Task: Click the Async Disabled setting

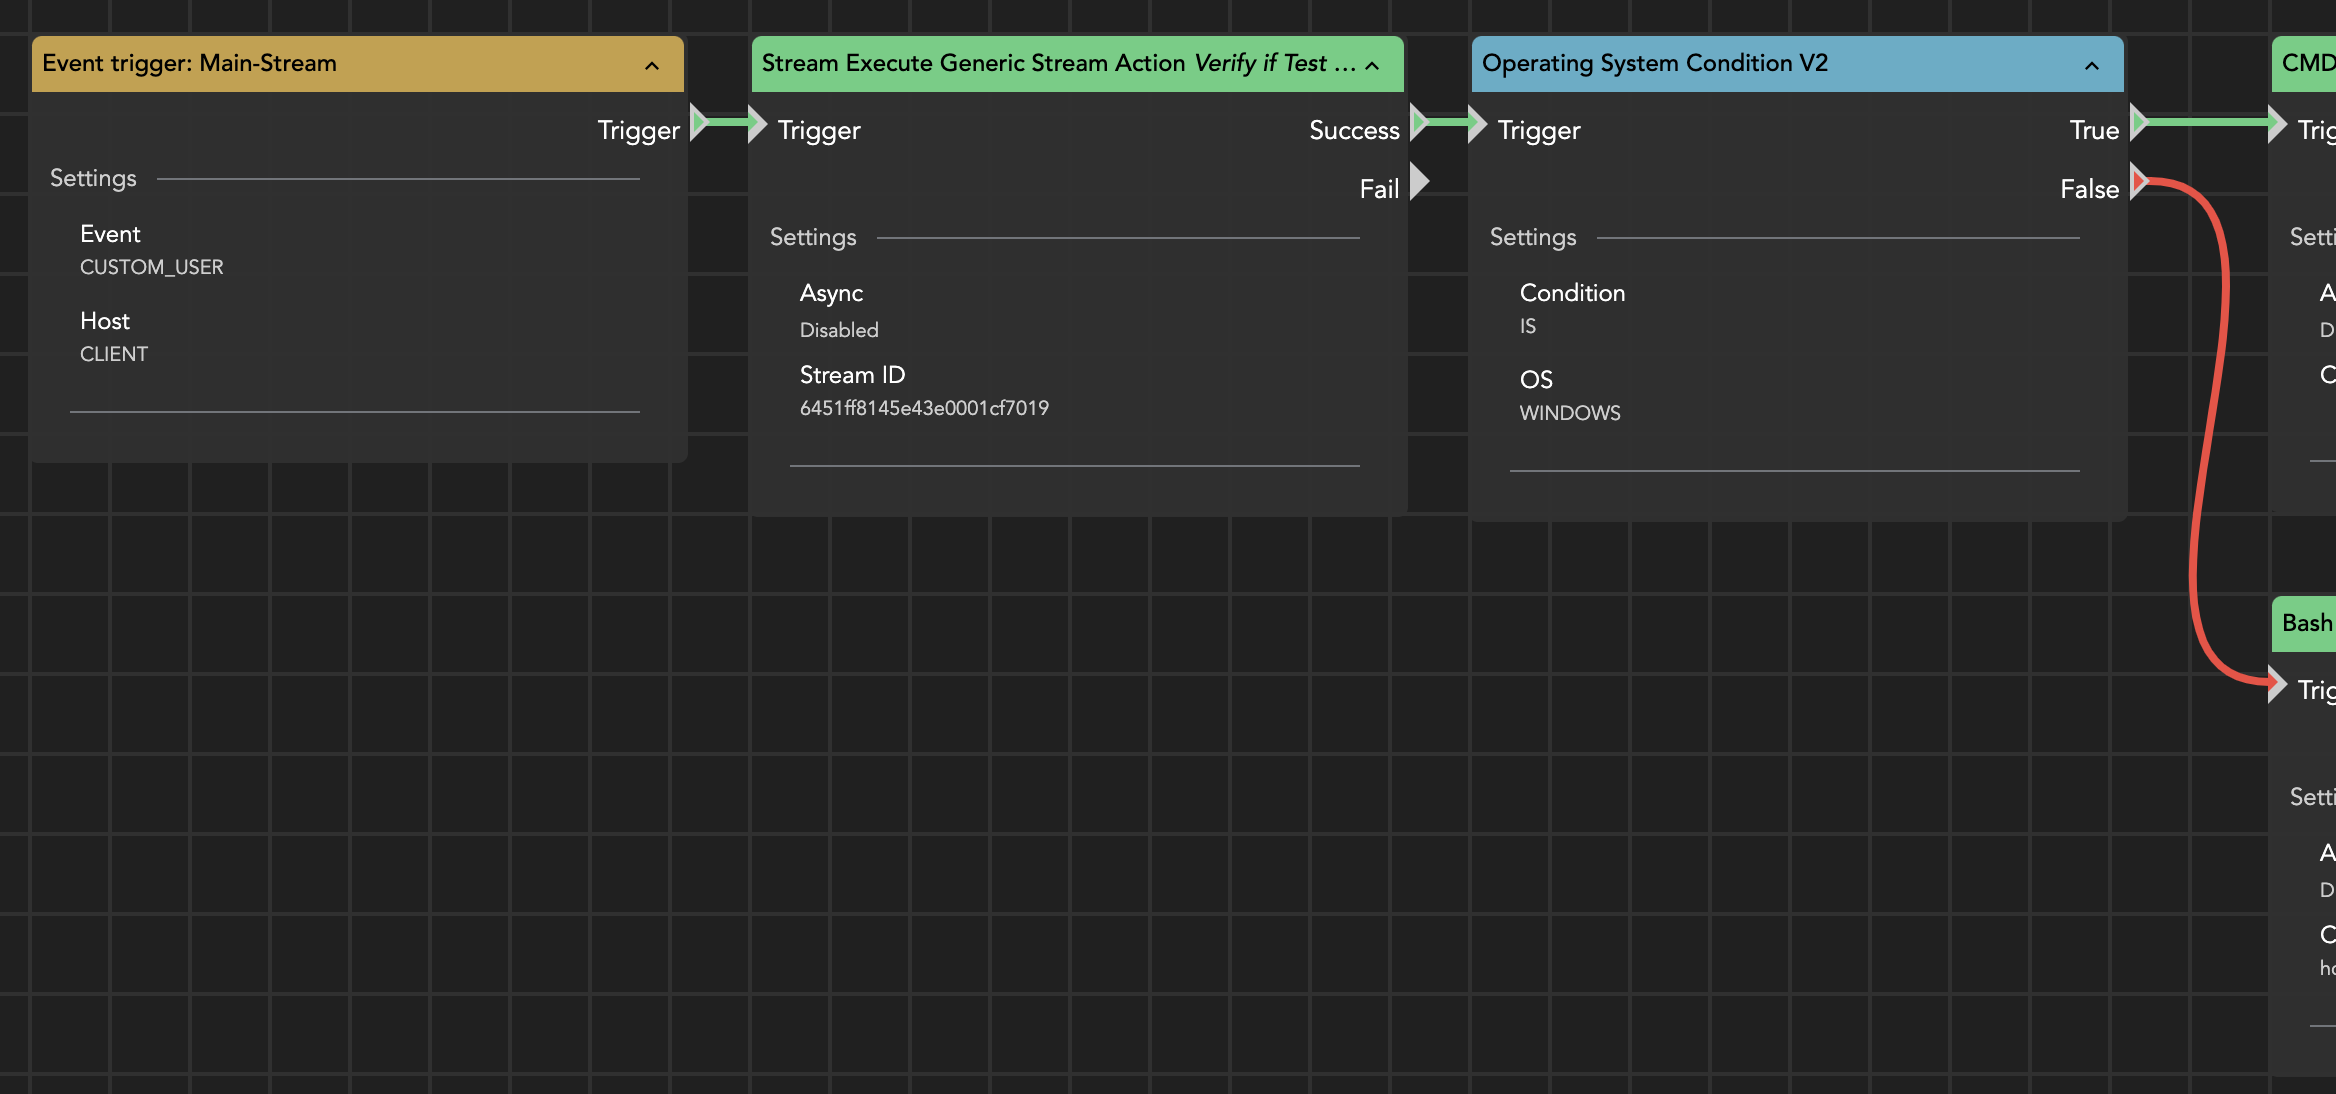Action: pos(839,330)
